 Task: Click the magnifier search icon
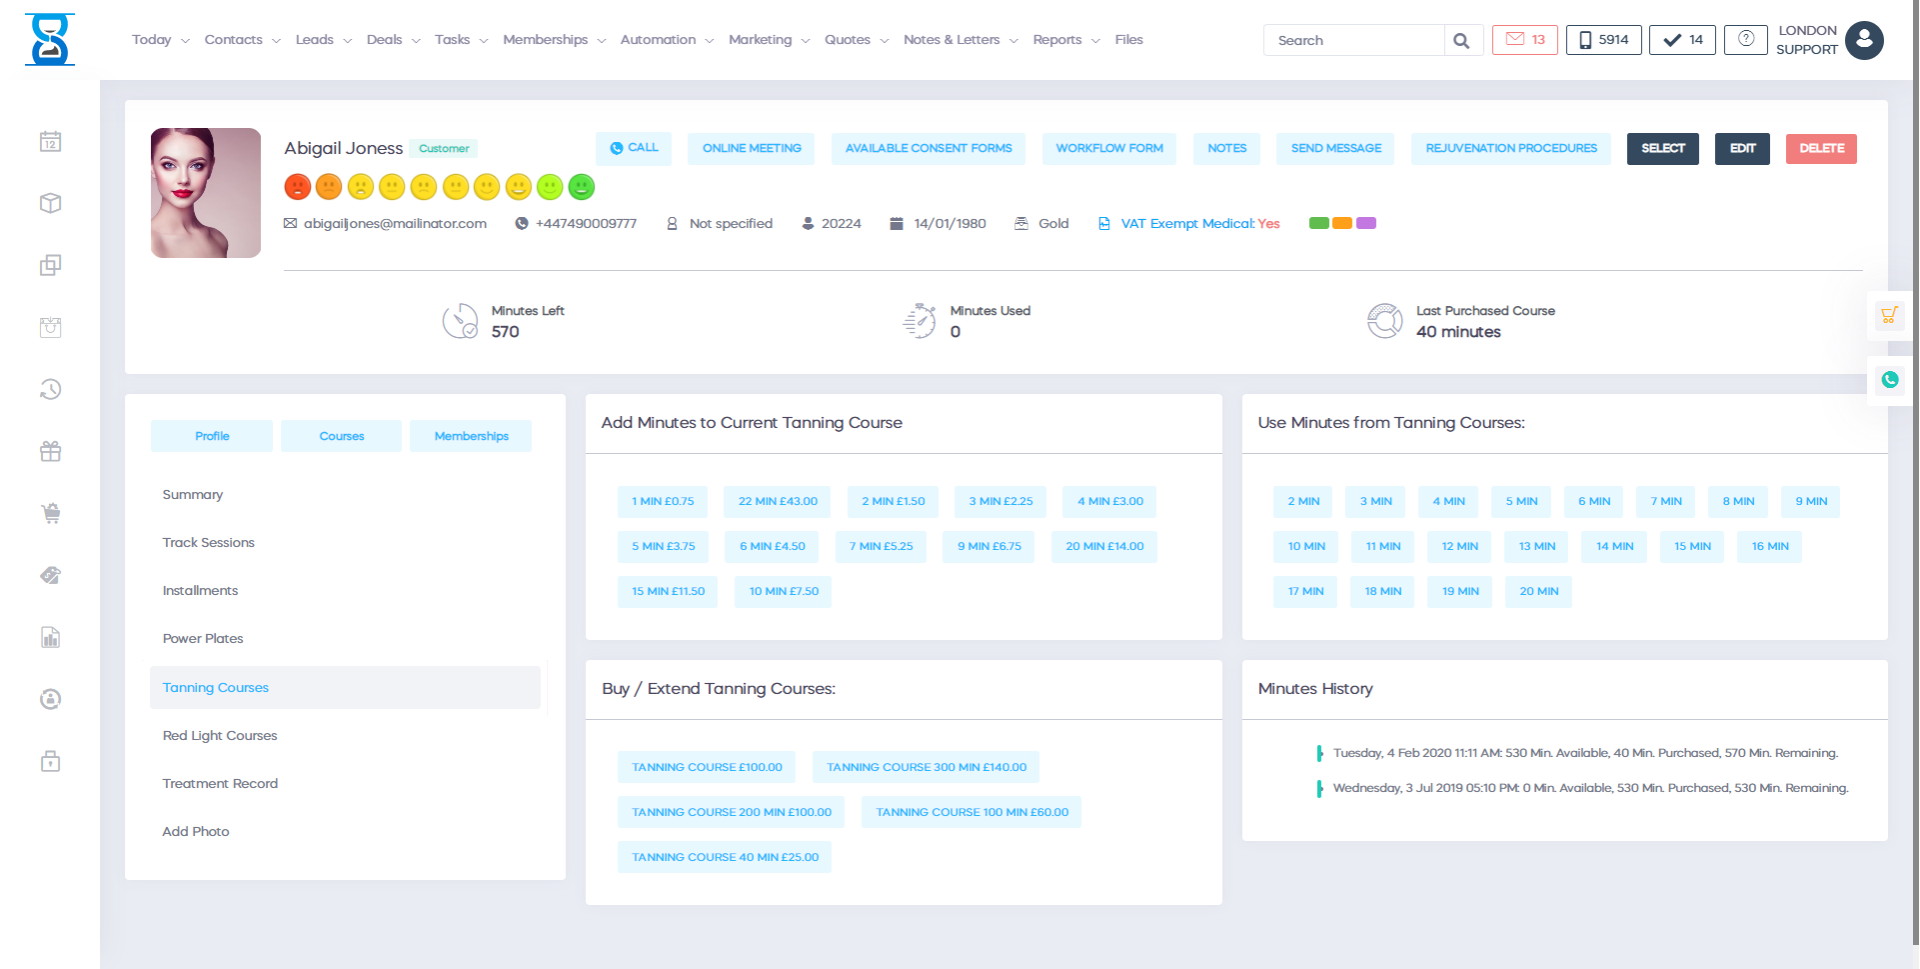tap(1461, 41)
